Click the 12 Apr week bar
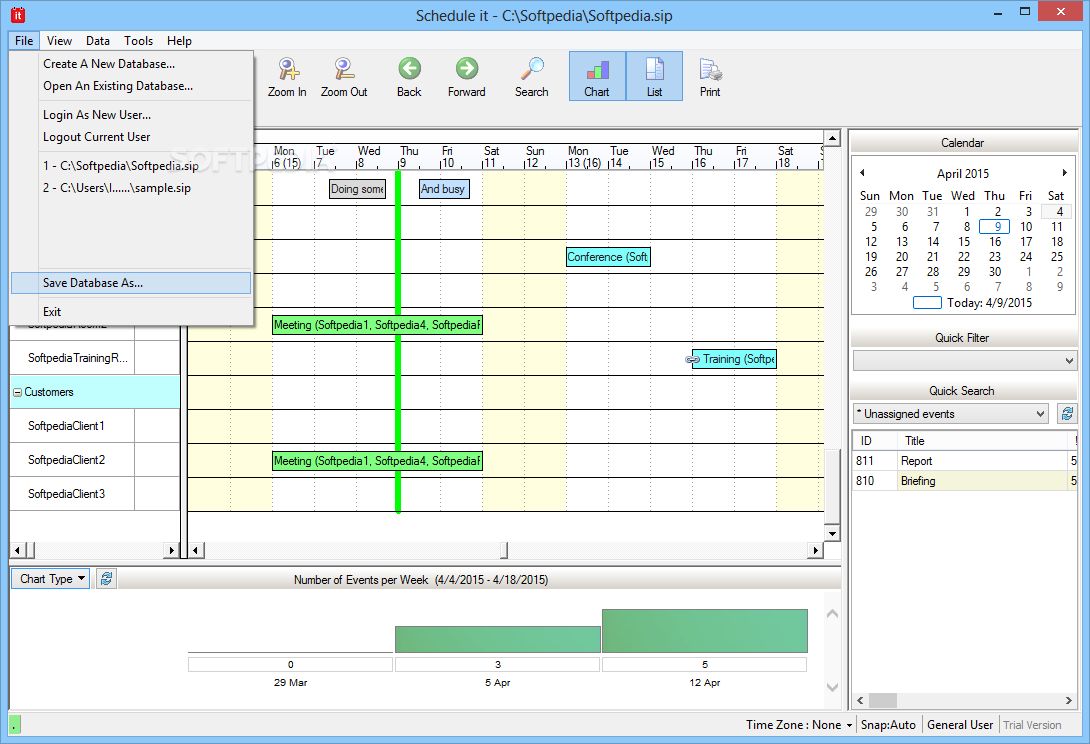The image size is (1090, 744). [705, 631]
